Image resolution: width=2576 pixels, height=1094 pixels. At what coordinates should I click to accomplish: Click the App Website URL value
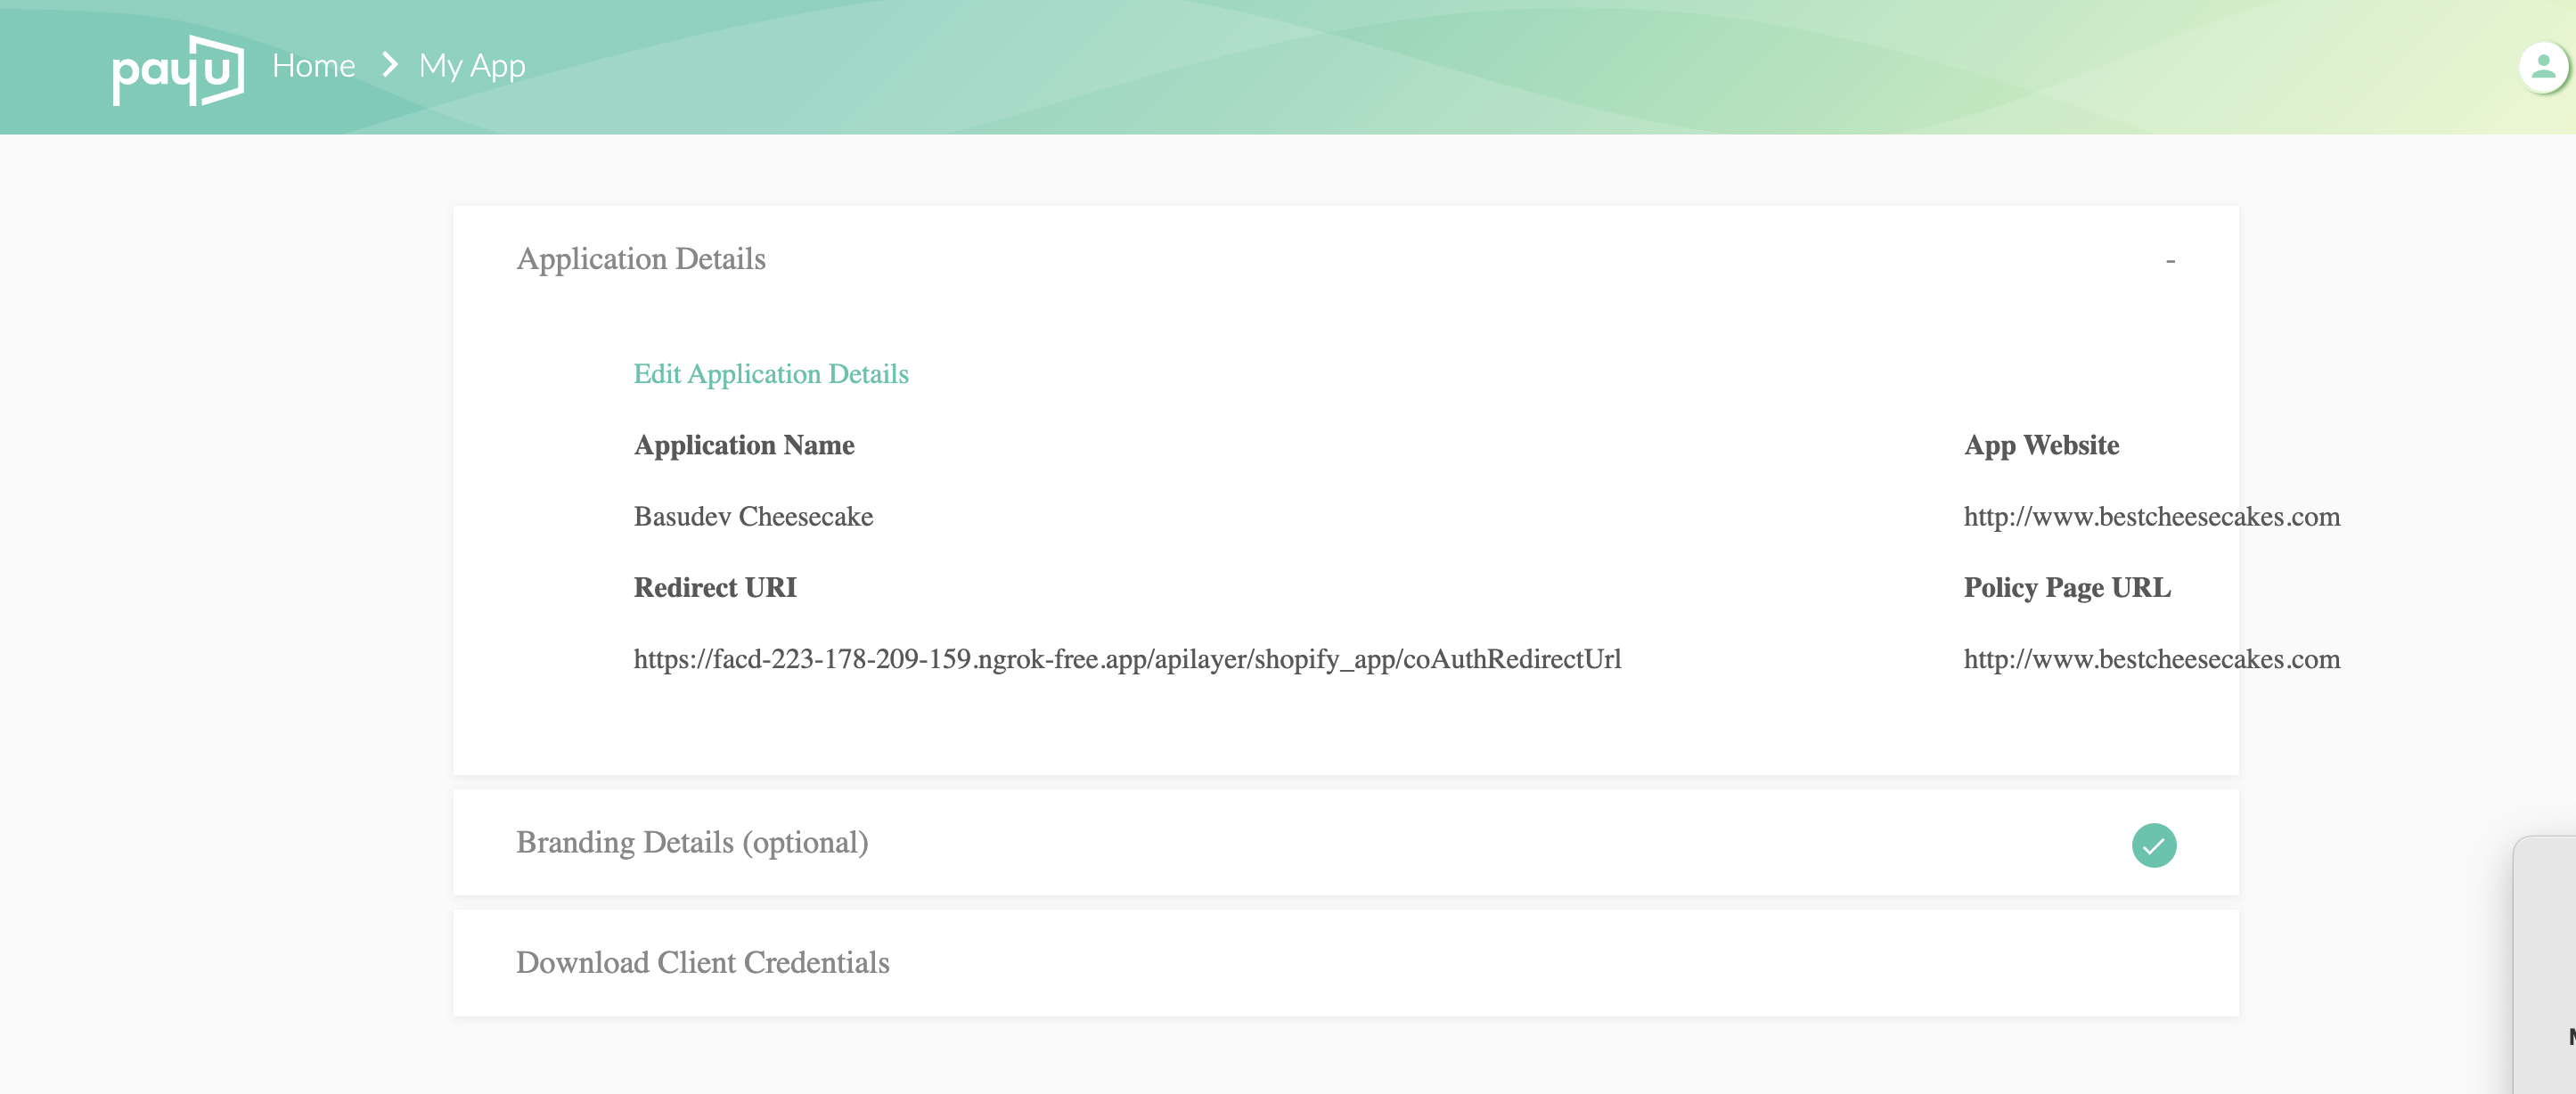point(2151,517)
